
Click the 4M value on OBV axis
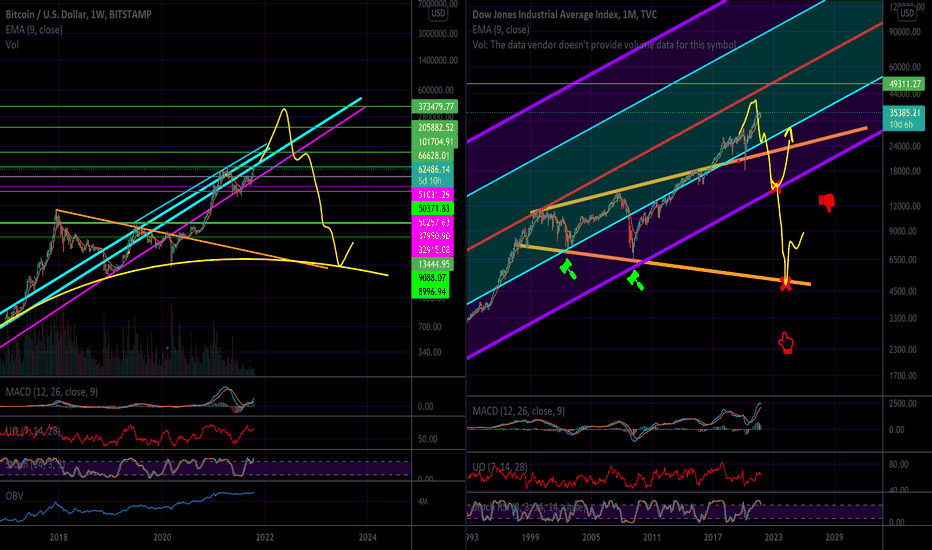coord(423,502)
